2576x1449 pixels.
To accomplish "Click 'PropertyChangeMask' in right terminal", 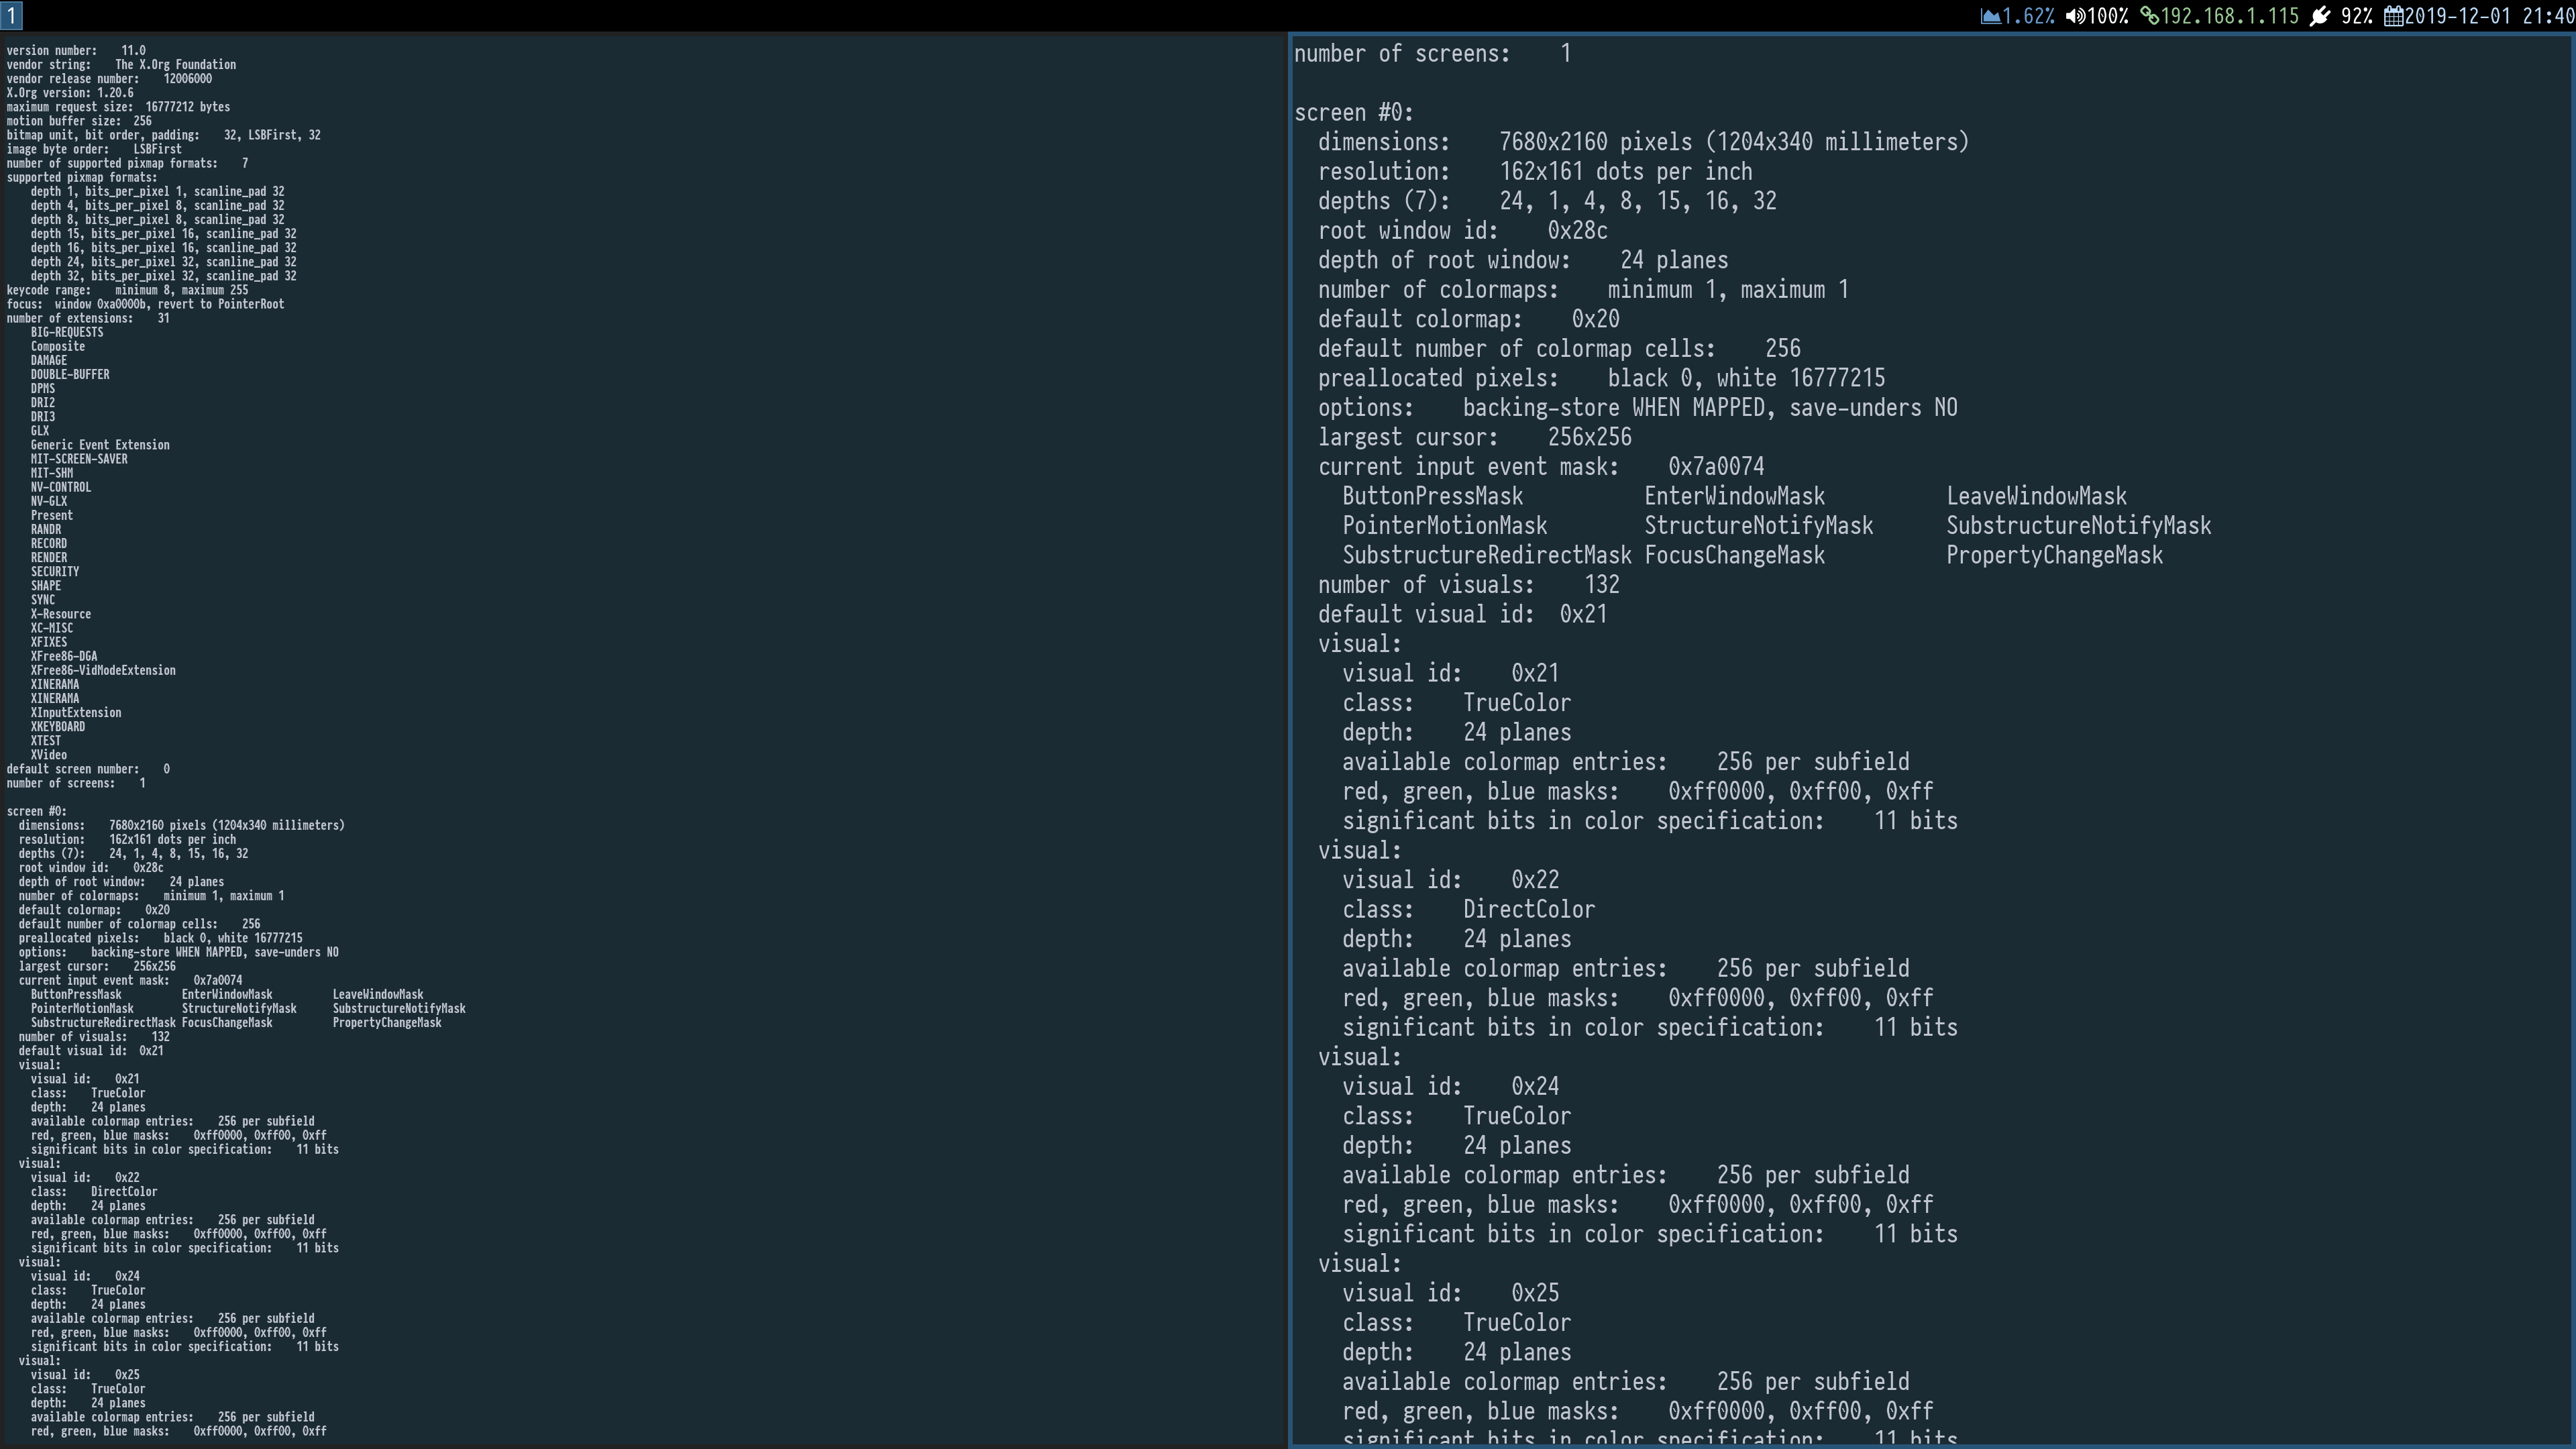I will coord(2055,556).
